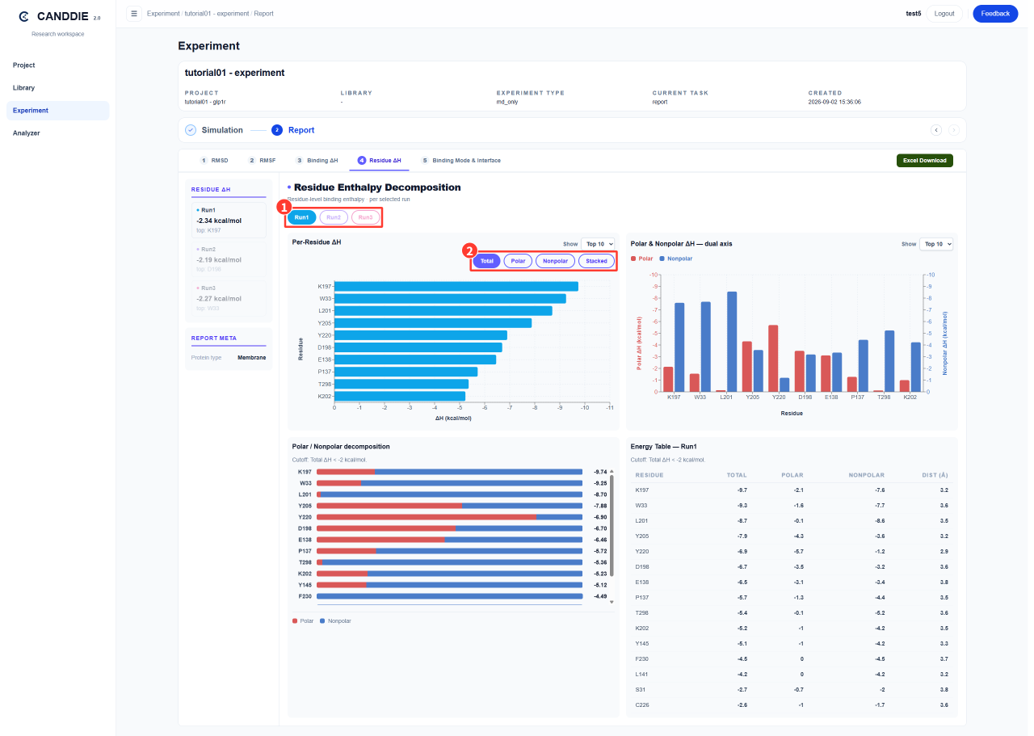1034x736 pixels.
Task: Switch Per-Residue chart to Nonpolar view
Action: [x=555, y=261]
